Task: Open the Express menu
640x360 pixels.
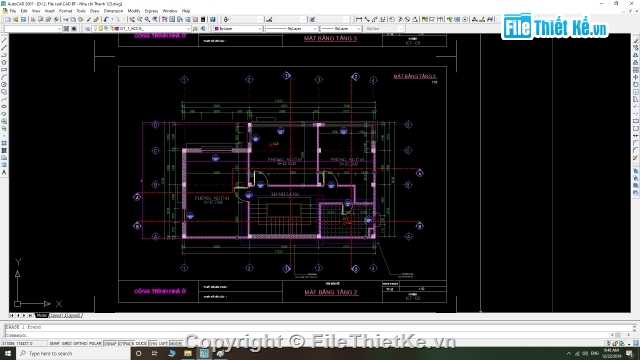Action: point(151,11)
